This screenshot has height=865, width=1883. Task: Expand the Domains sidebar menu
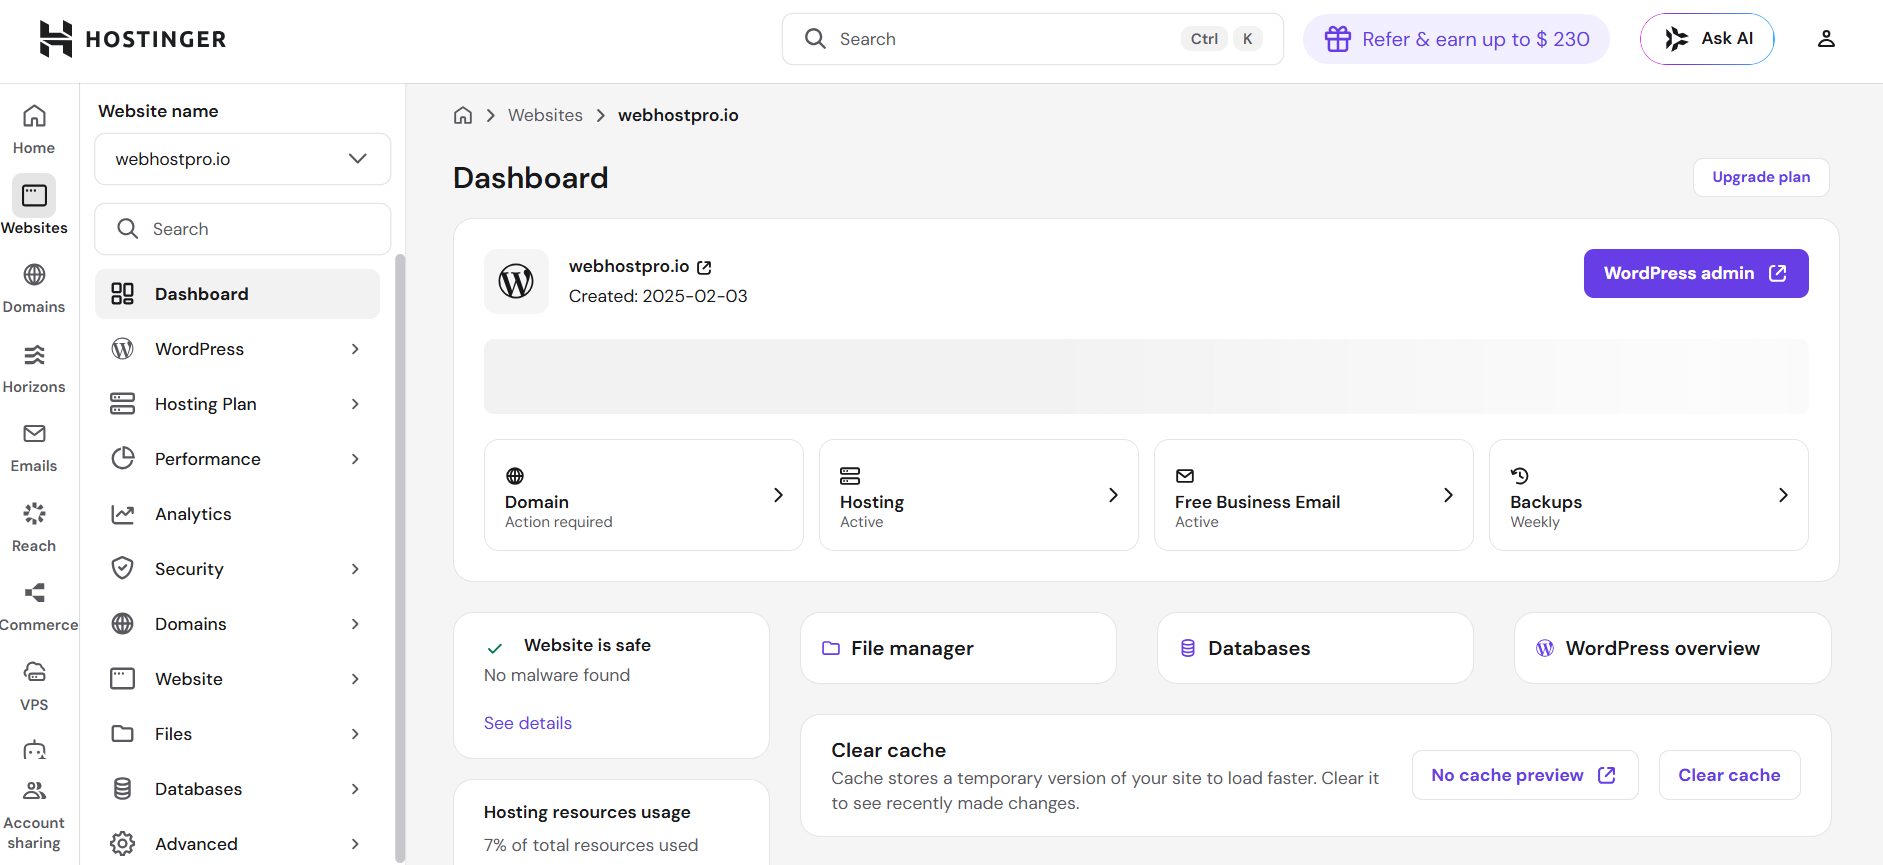pyautogui.click(x=355, y=624)
